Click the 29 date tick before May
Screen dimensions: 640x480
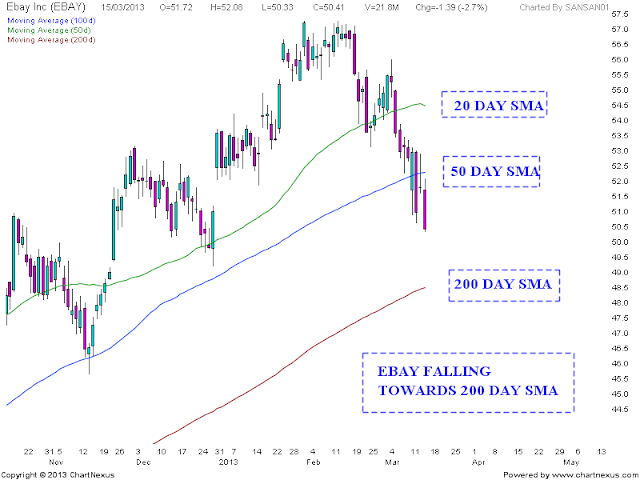click(x=560, y=452)
